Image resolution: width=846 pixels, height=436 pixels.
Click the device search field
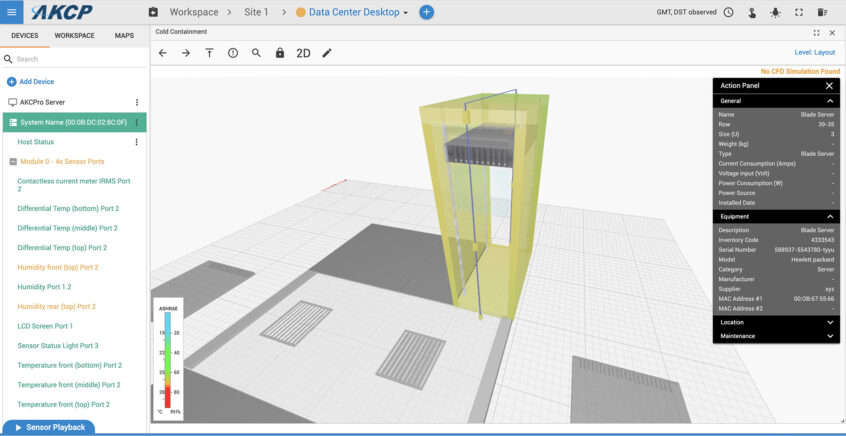[x=74, y=59]
